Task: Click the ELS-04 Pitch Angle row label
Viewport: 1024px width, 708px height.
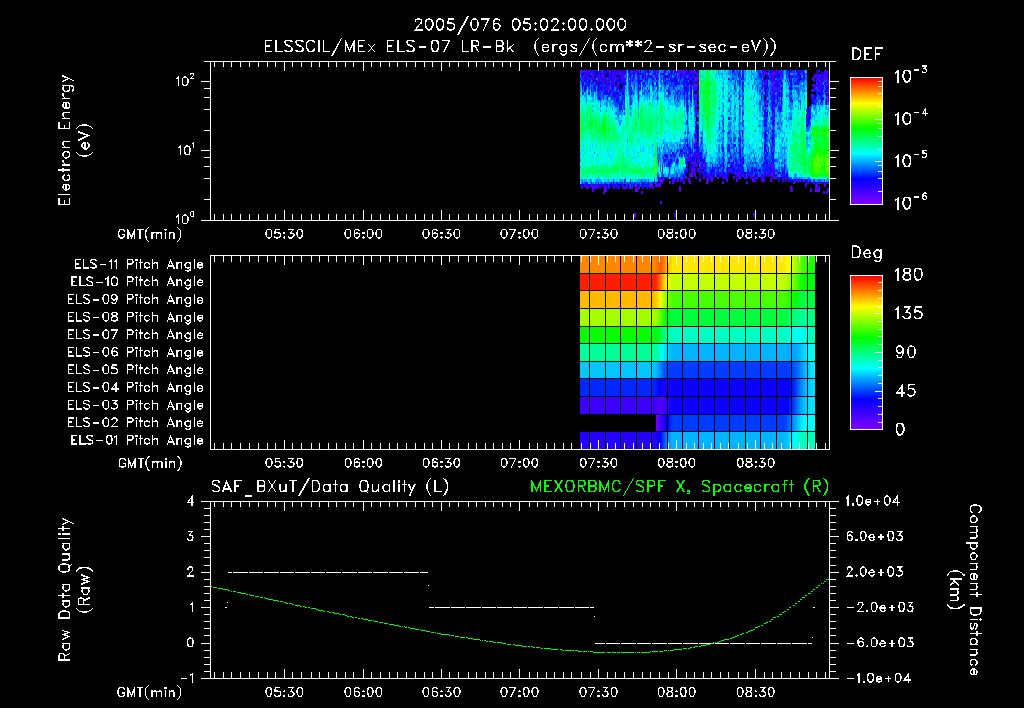Action: tap(135, 388)
